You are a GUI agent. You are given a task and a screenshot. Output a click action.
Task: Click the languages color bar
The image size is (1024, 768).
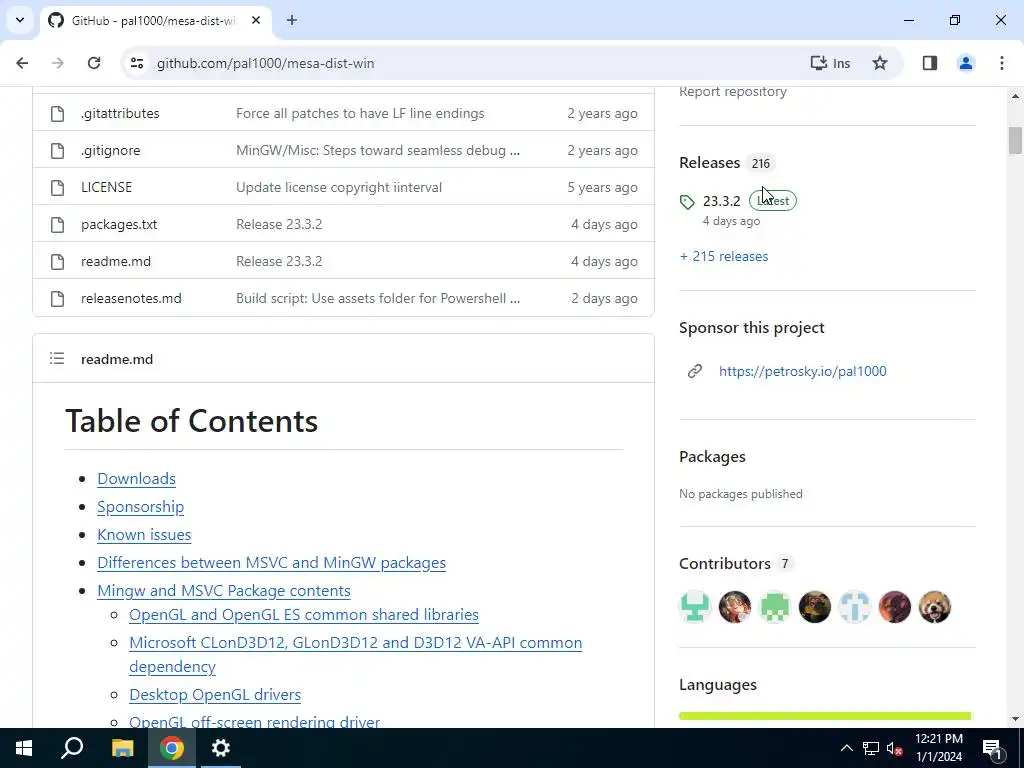coord(825,716)
